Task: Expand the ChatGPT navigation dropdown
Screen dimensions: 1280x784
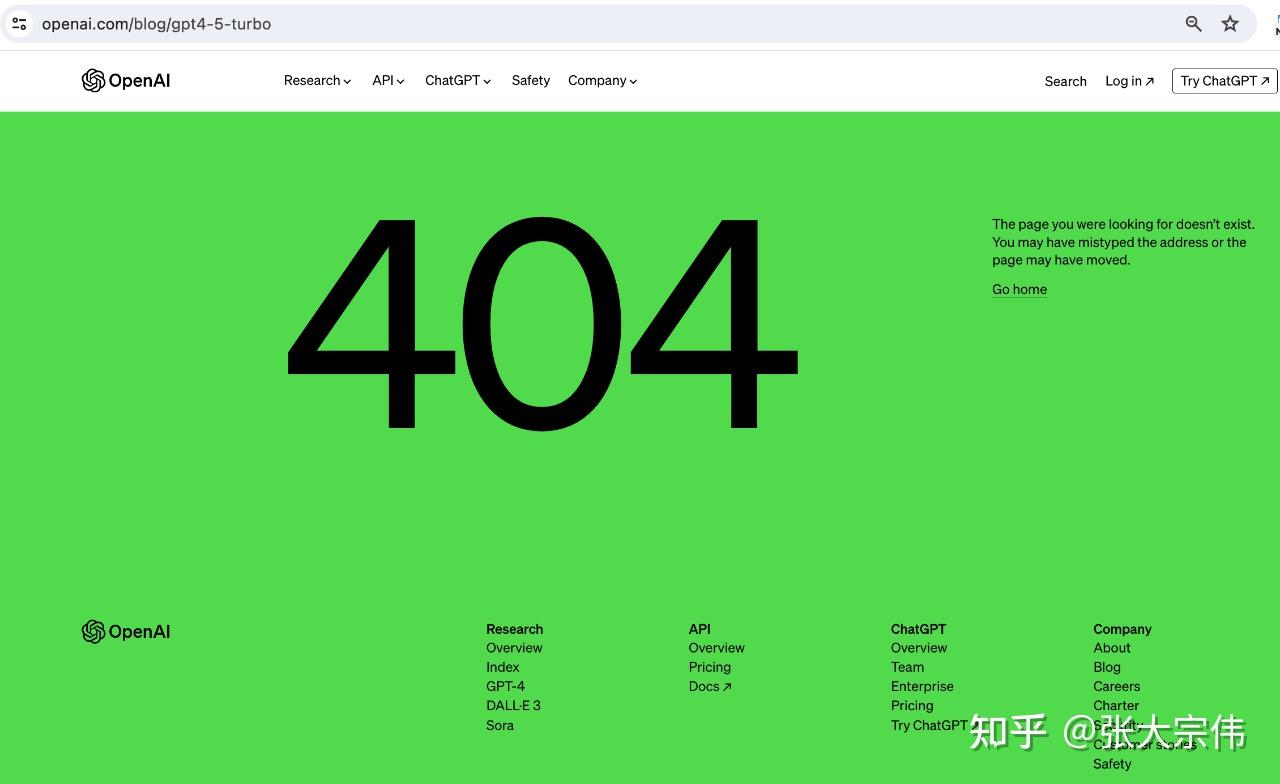Action: [458, 81]
